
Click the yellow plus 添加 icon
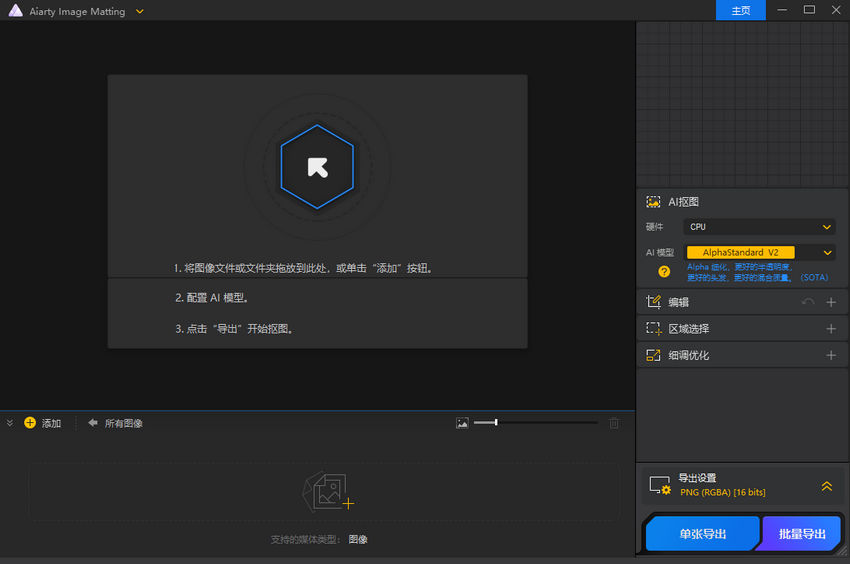[x=30, y=422]
